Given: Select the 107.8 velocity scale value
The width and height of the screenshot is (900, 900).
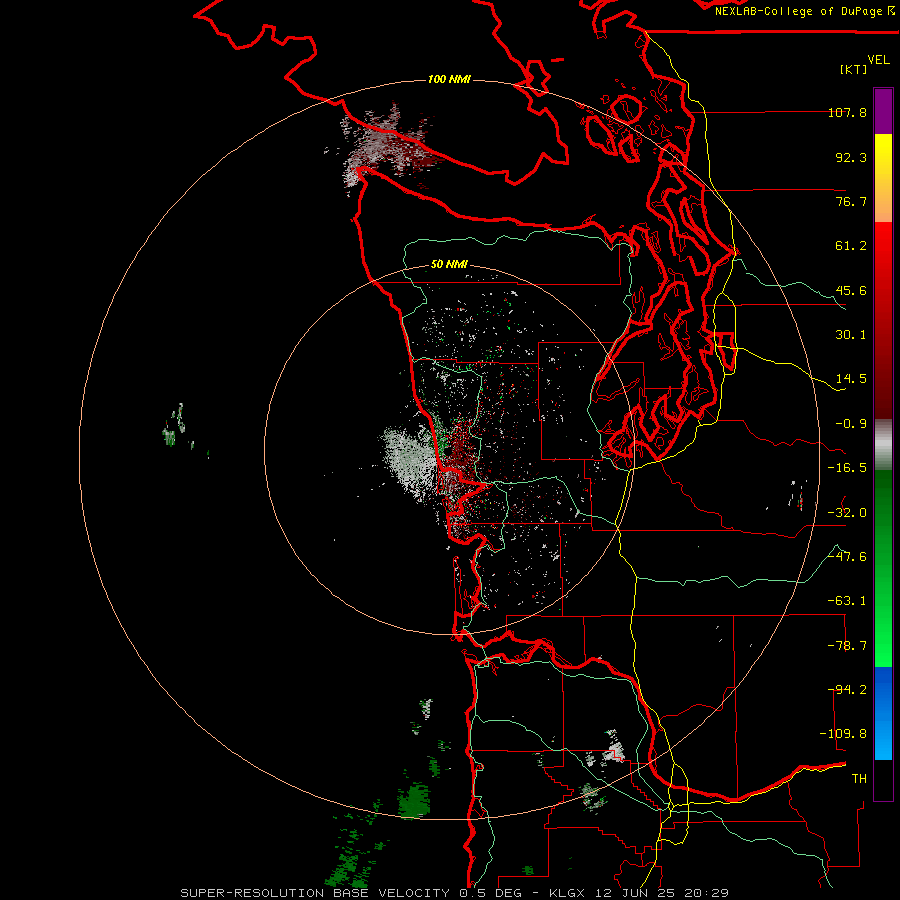Looking at the screenshot, I should 847,112.
